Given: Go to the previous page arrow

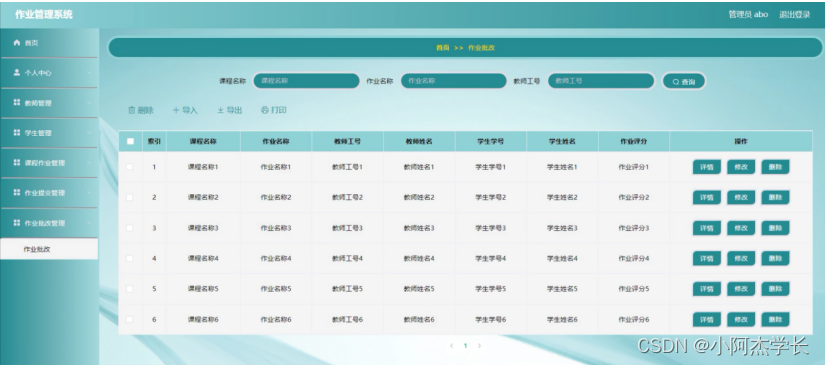Looking at the screenshot, I should [451, 346].
